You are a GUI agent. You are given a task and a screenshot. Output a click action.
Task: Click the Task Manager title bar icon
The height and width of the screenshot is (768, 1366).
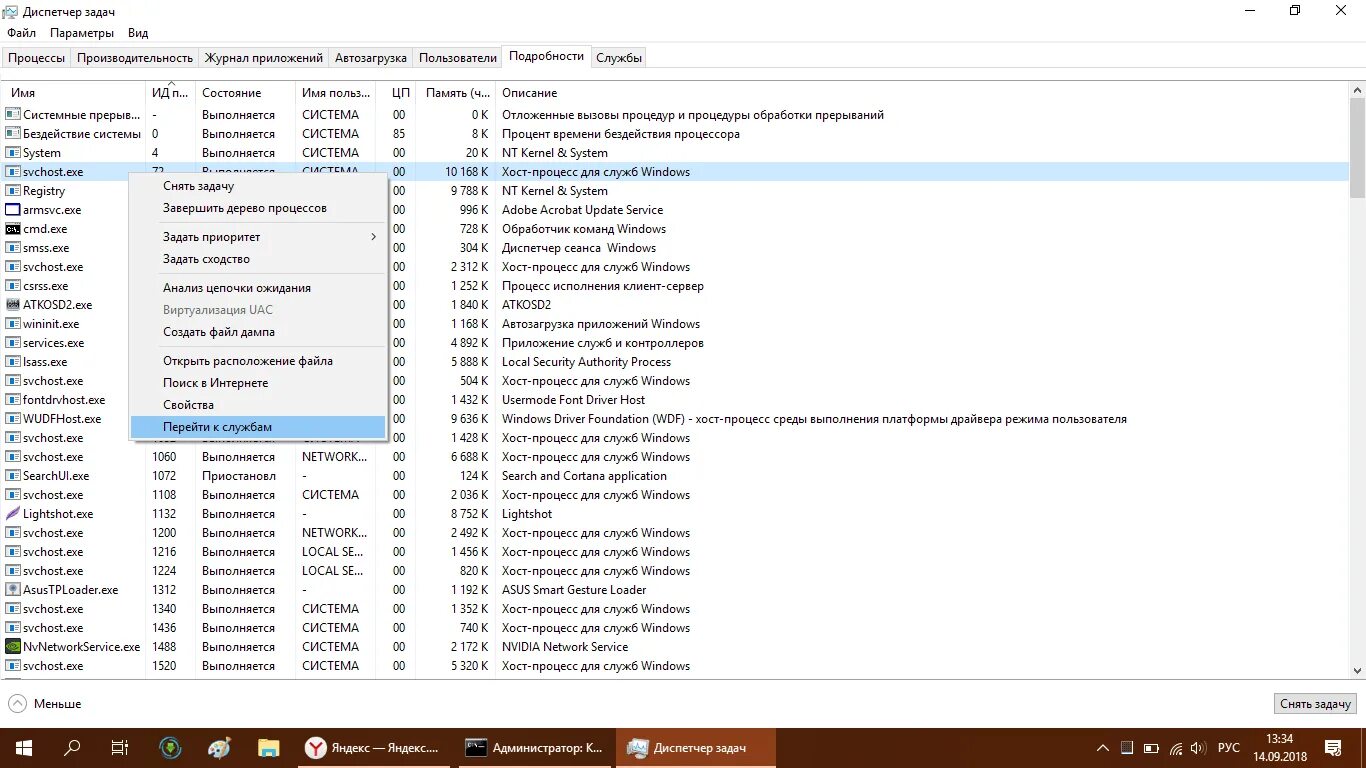click(x=10, y=11)
